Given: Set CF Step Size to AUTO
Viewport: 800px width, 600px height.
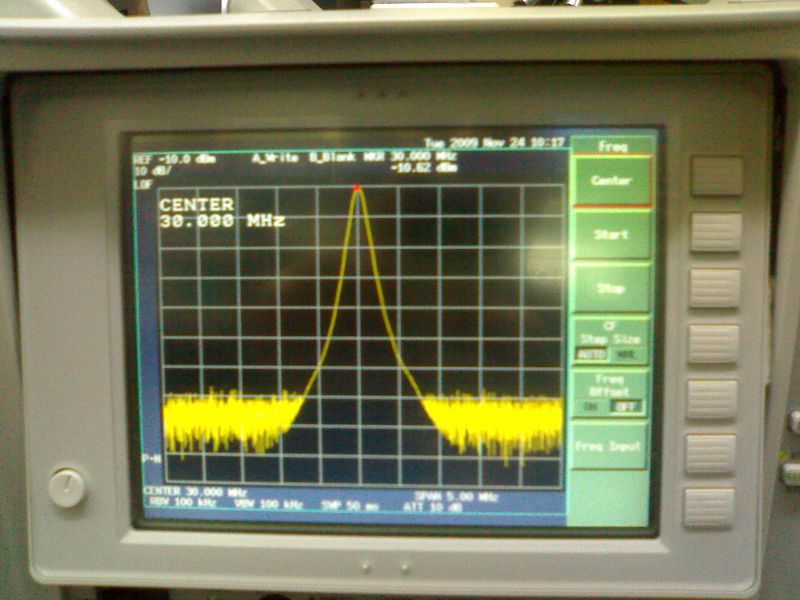Looking at the screenshot, I should point(592,354).
